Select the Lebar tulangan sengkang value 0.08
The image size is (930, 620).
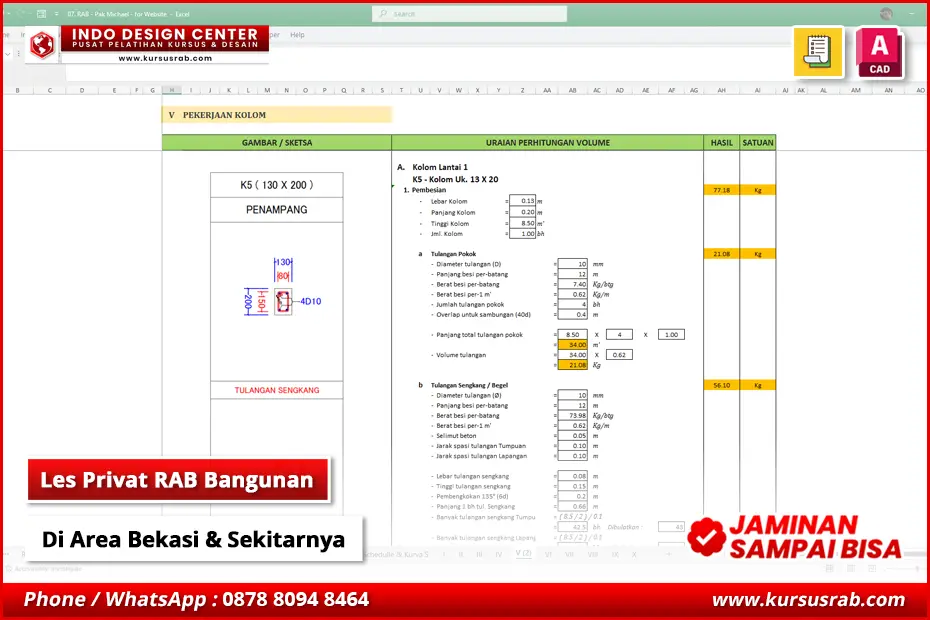(x=573, y=476)
